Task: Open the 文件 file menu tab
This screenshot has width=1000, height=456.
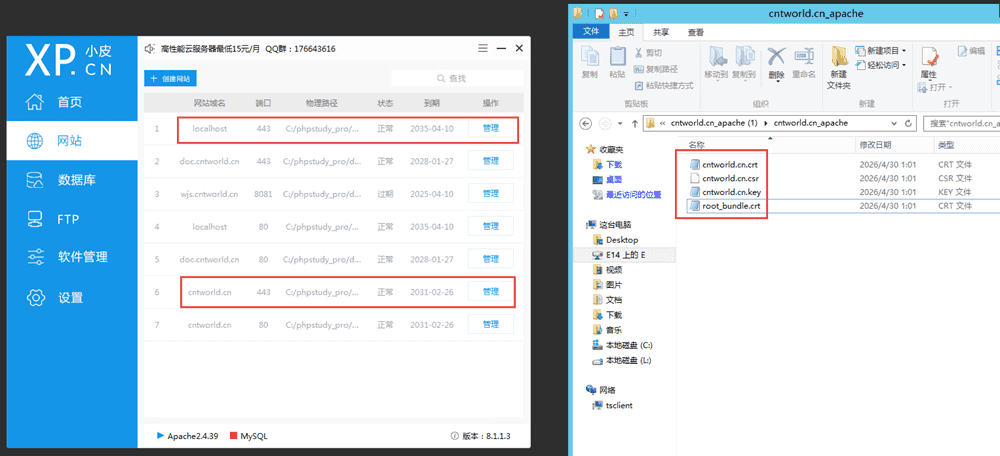Action: click(591, 32)
